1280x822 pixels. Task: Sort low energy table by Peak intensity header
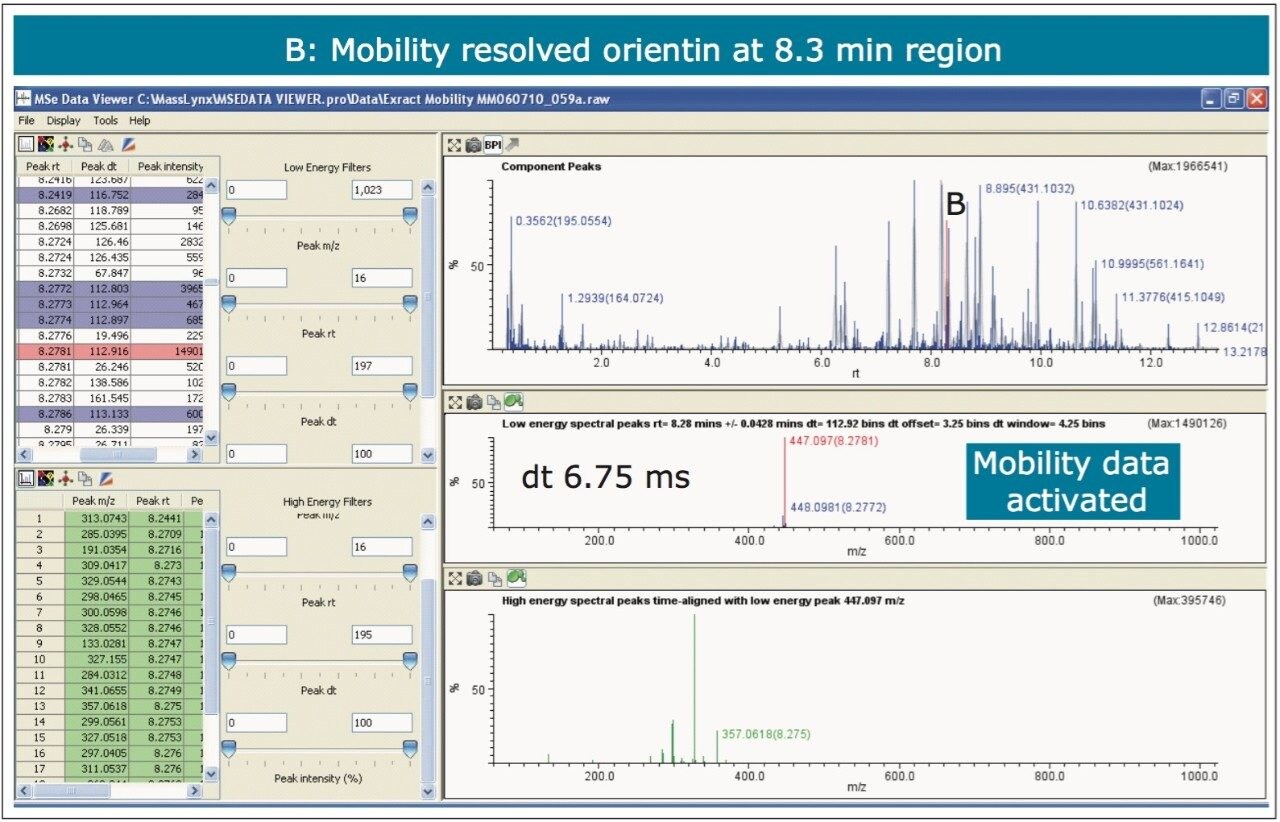(x=169, y=165)
